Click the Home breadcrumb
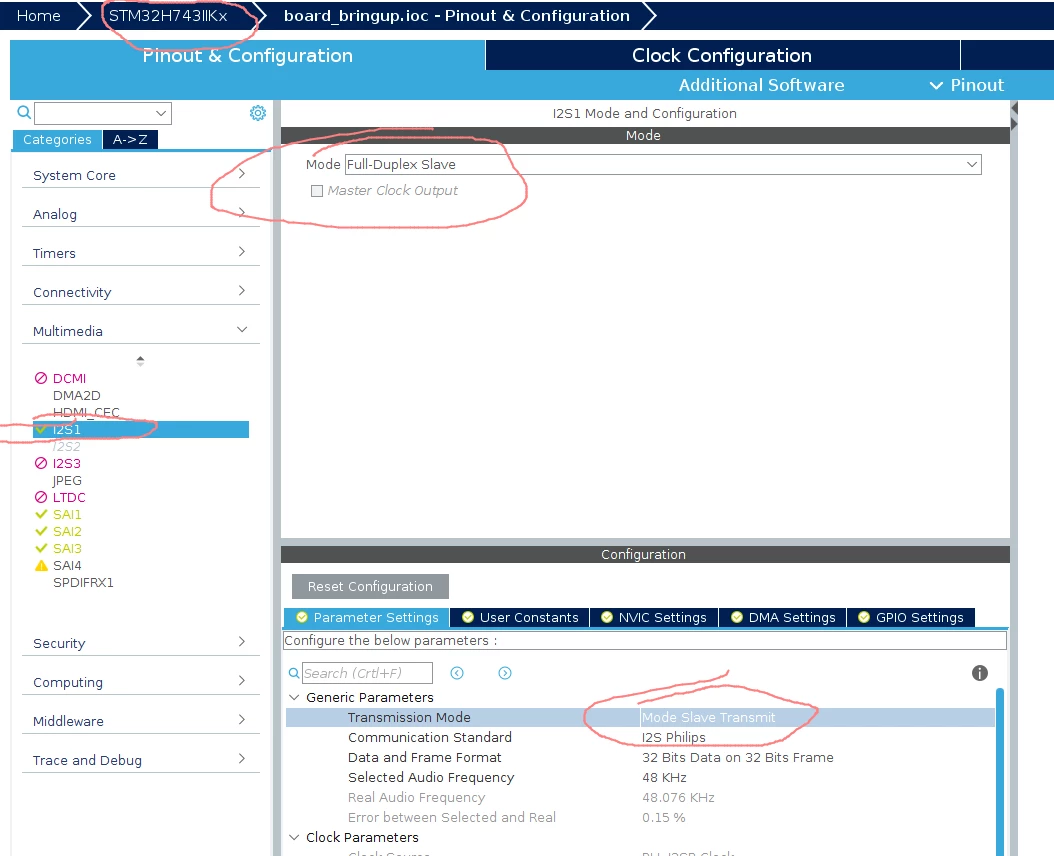The height and width of the screenshot is (856, 1054). [x=38, y=15]
